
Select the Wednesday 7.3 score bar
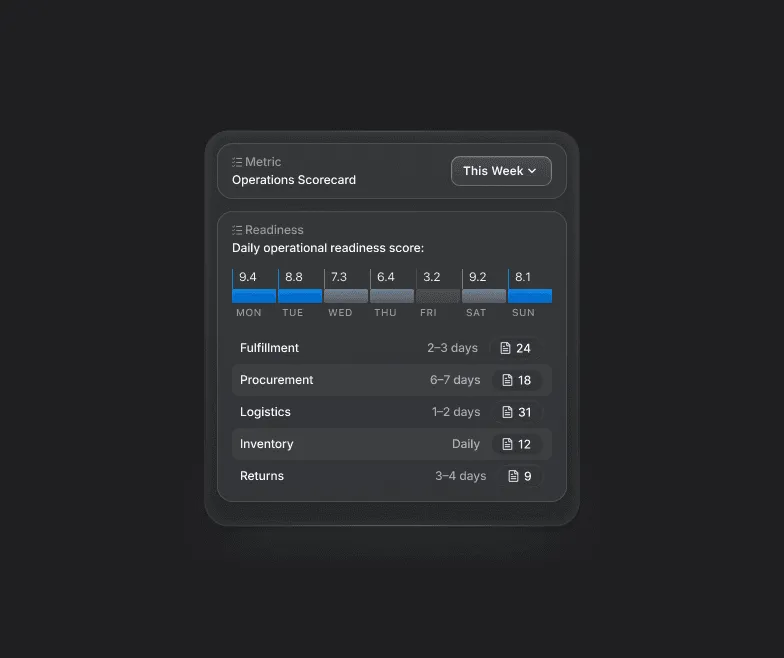pos(346,296)
